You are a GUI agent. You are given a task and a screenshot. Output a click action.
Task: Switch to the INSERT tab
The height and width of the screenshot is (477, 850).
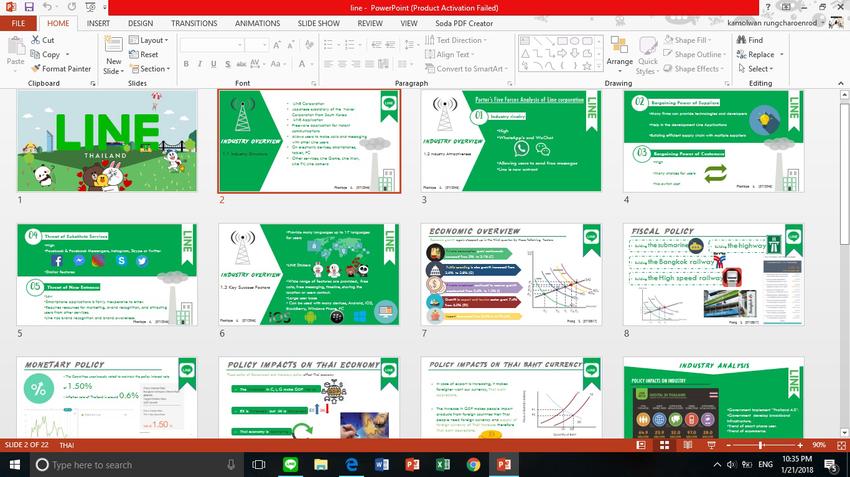point(98,23)
